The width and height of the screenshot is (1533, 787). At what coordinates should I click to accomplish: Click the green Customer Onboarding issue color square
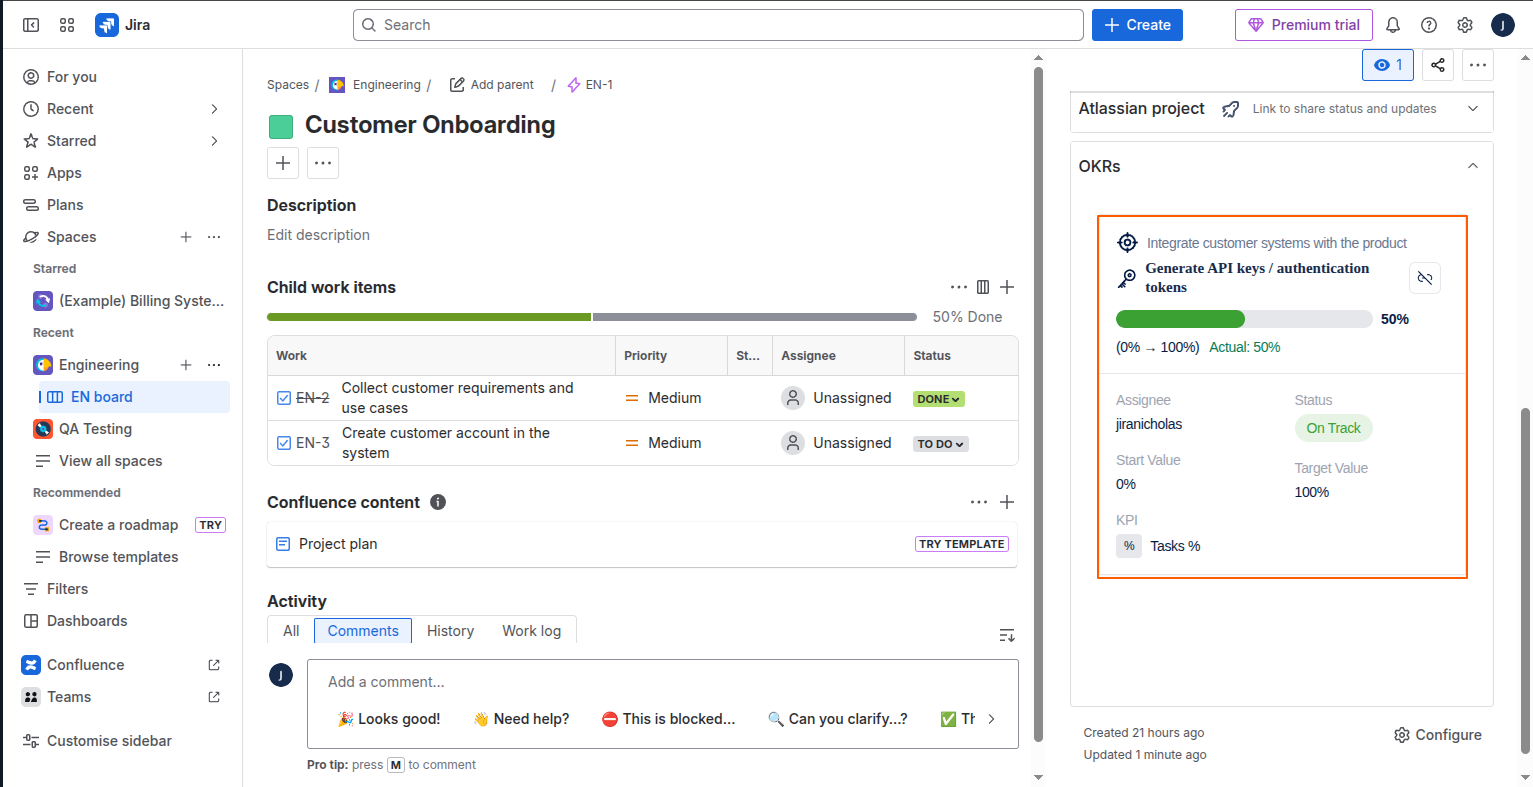coord(281,126)
